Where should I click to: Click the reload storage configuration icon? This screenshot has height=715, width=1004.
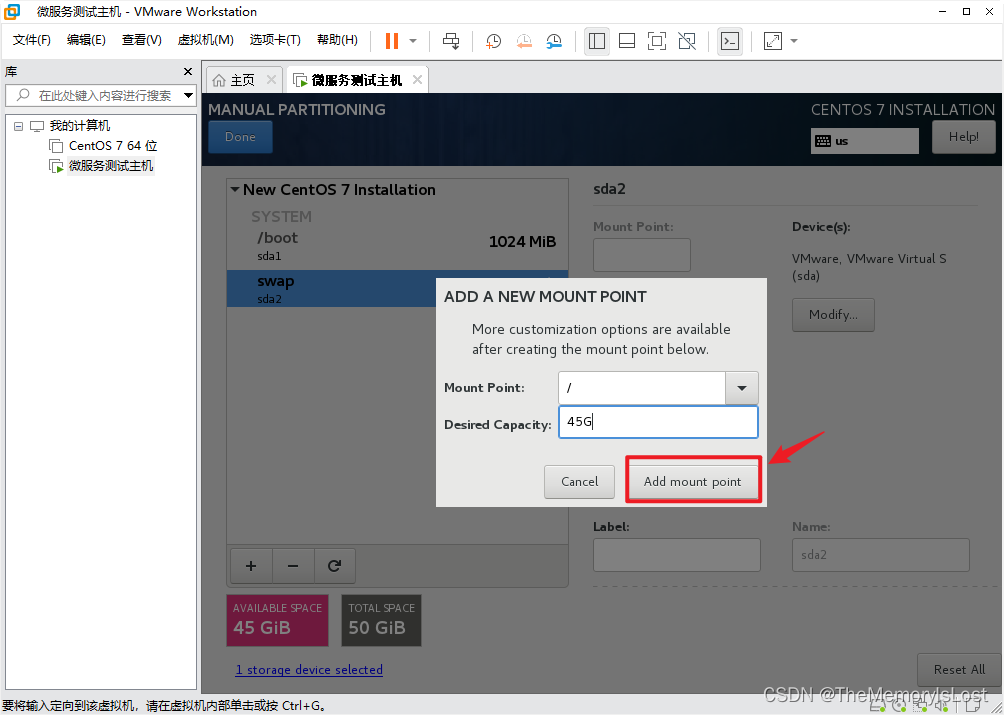(x=334, y=566)
